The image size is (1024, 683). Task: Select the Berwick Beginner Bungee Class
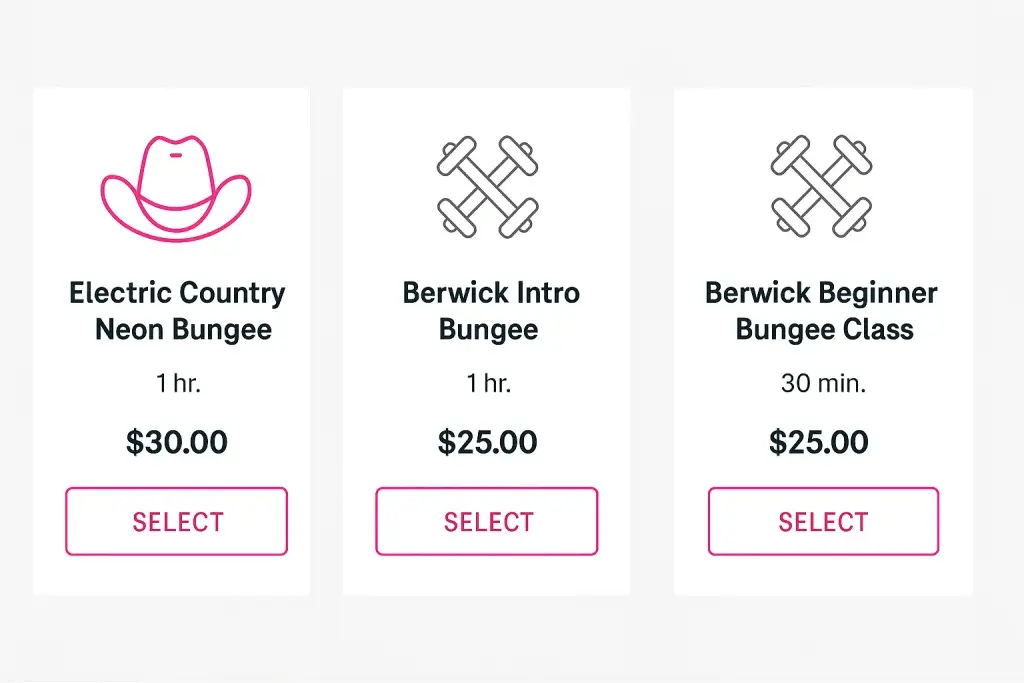pyautogui.click(x=822, y=521)
